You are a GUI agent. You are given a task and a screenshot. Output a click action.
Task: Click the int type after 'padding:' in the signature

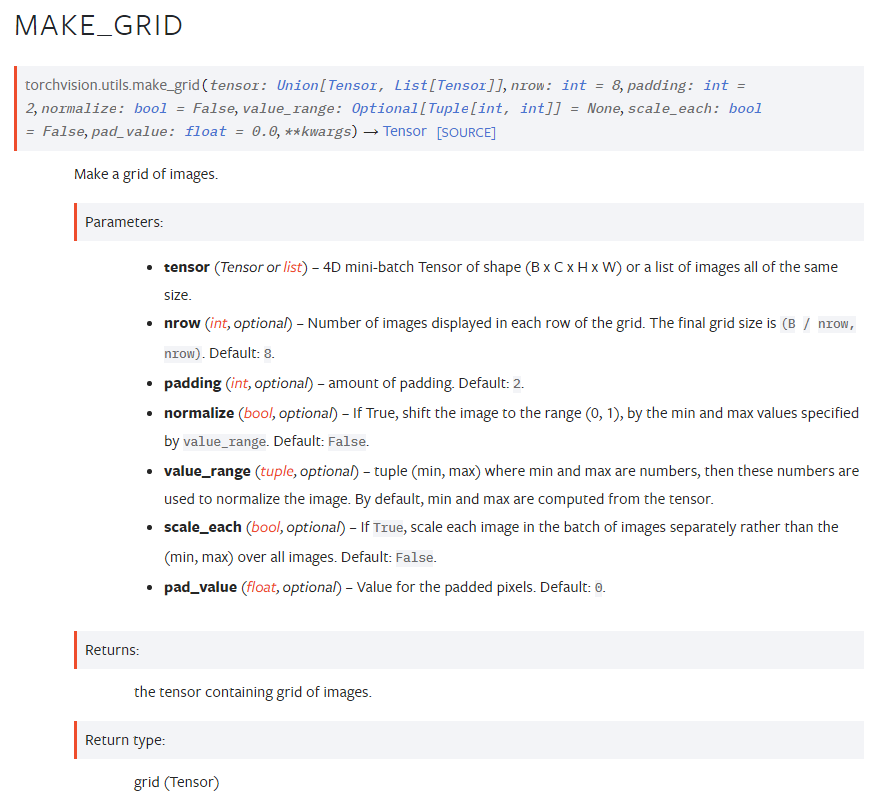pos(716,86)
